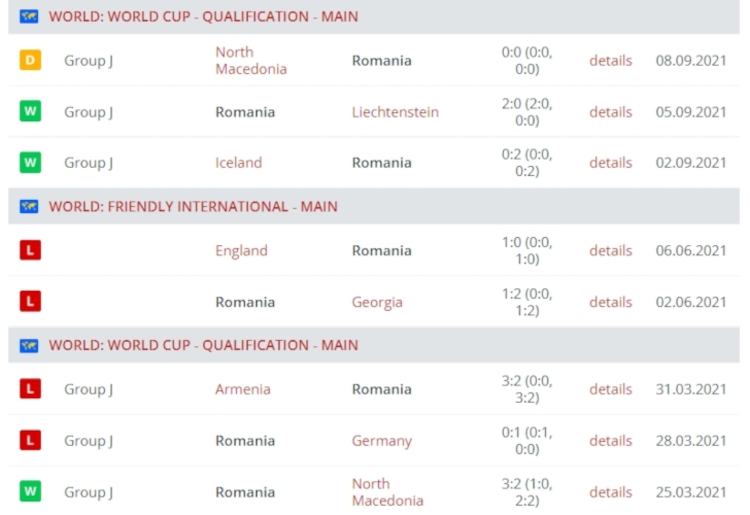
Task: Click the L badge for Armenia match
Action: (30, 389)
